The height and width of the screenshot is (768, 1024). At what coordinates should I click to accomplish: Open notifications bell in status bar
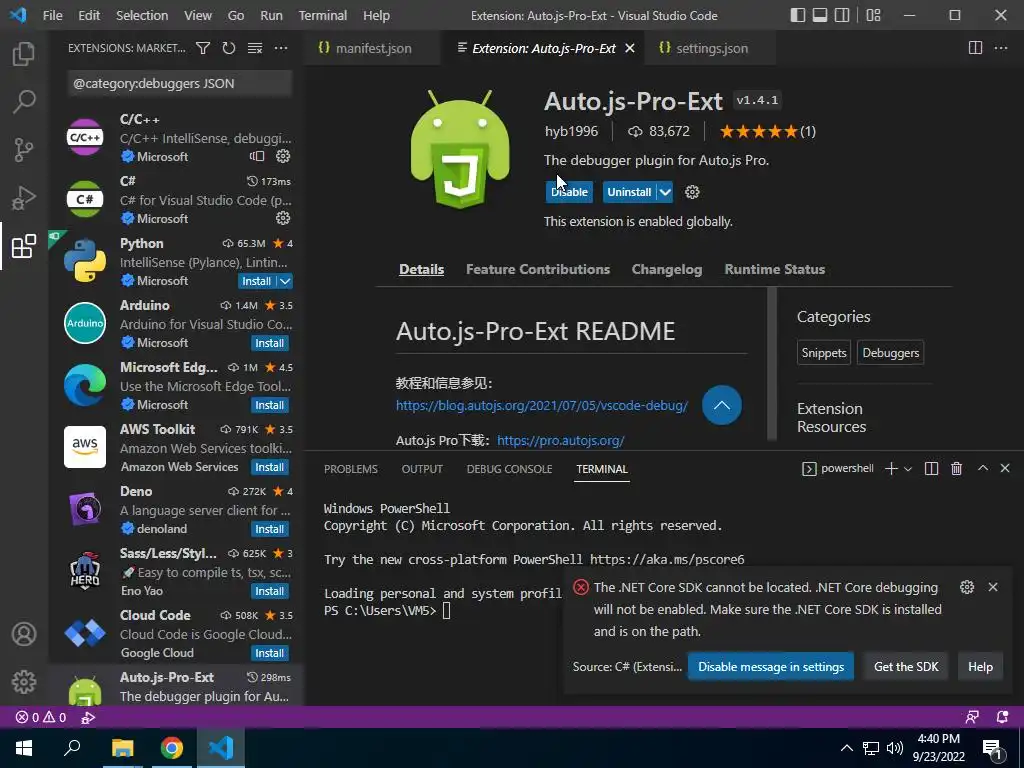tap(1002, 717)
